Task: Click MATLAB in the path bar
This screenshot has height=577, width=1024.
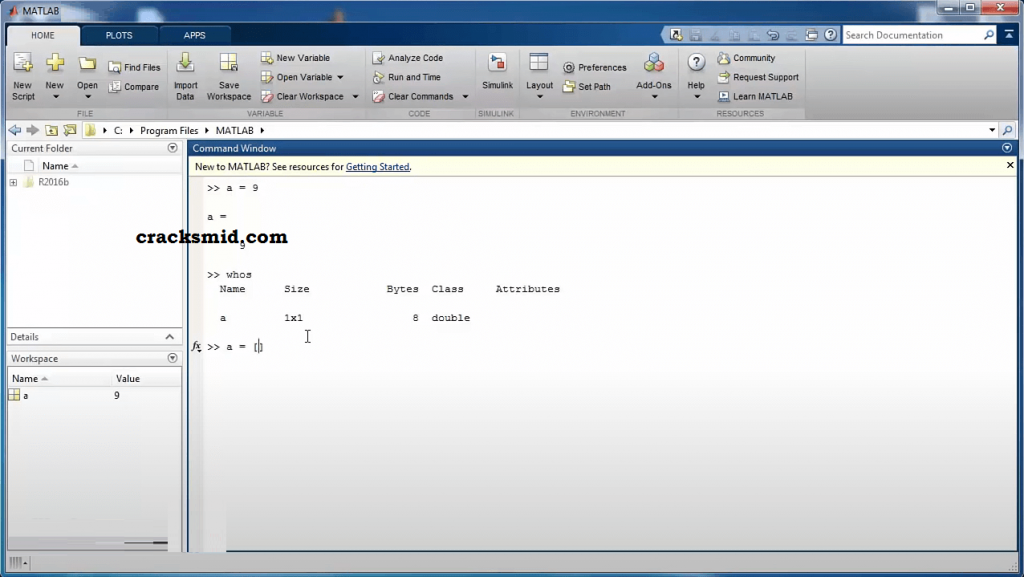Action: [234, 131]
